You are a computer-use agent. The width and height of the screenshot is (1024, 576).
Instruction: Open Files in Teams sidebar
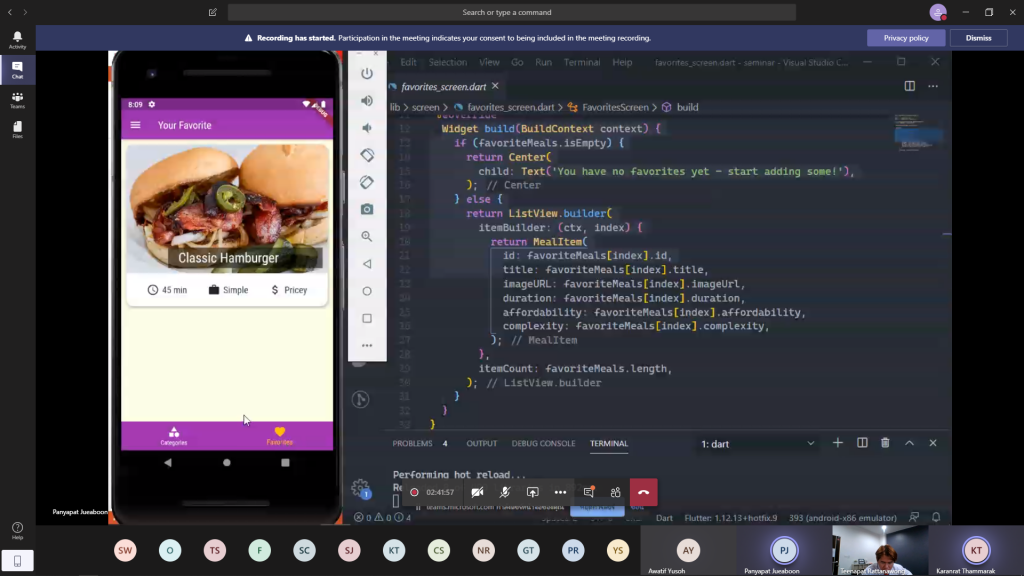coord(17,130)
